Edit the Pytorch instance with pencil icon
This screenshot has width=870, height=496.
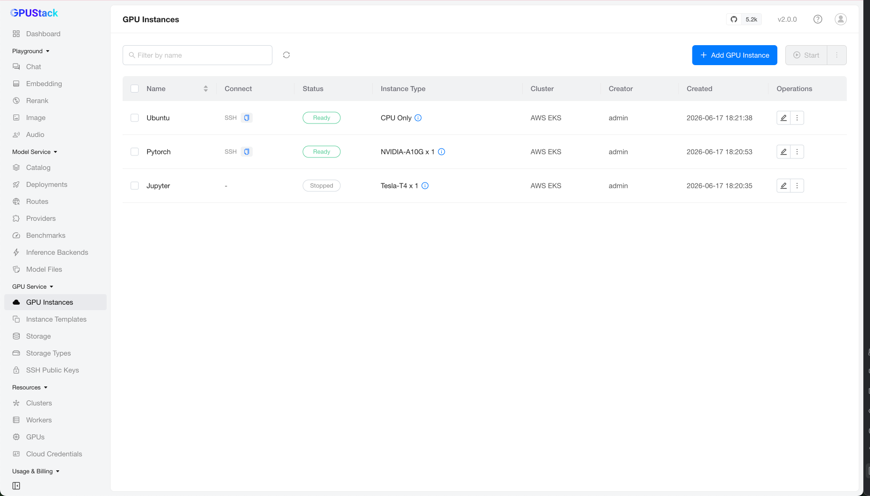pos(783,151)
